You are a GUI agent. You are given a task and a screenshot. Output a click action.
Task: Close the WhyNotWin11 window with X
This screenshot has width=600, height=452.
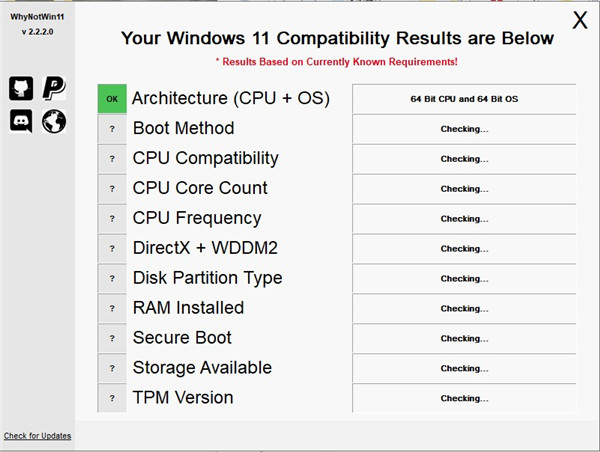[579, 21]
